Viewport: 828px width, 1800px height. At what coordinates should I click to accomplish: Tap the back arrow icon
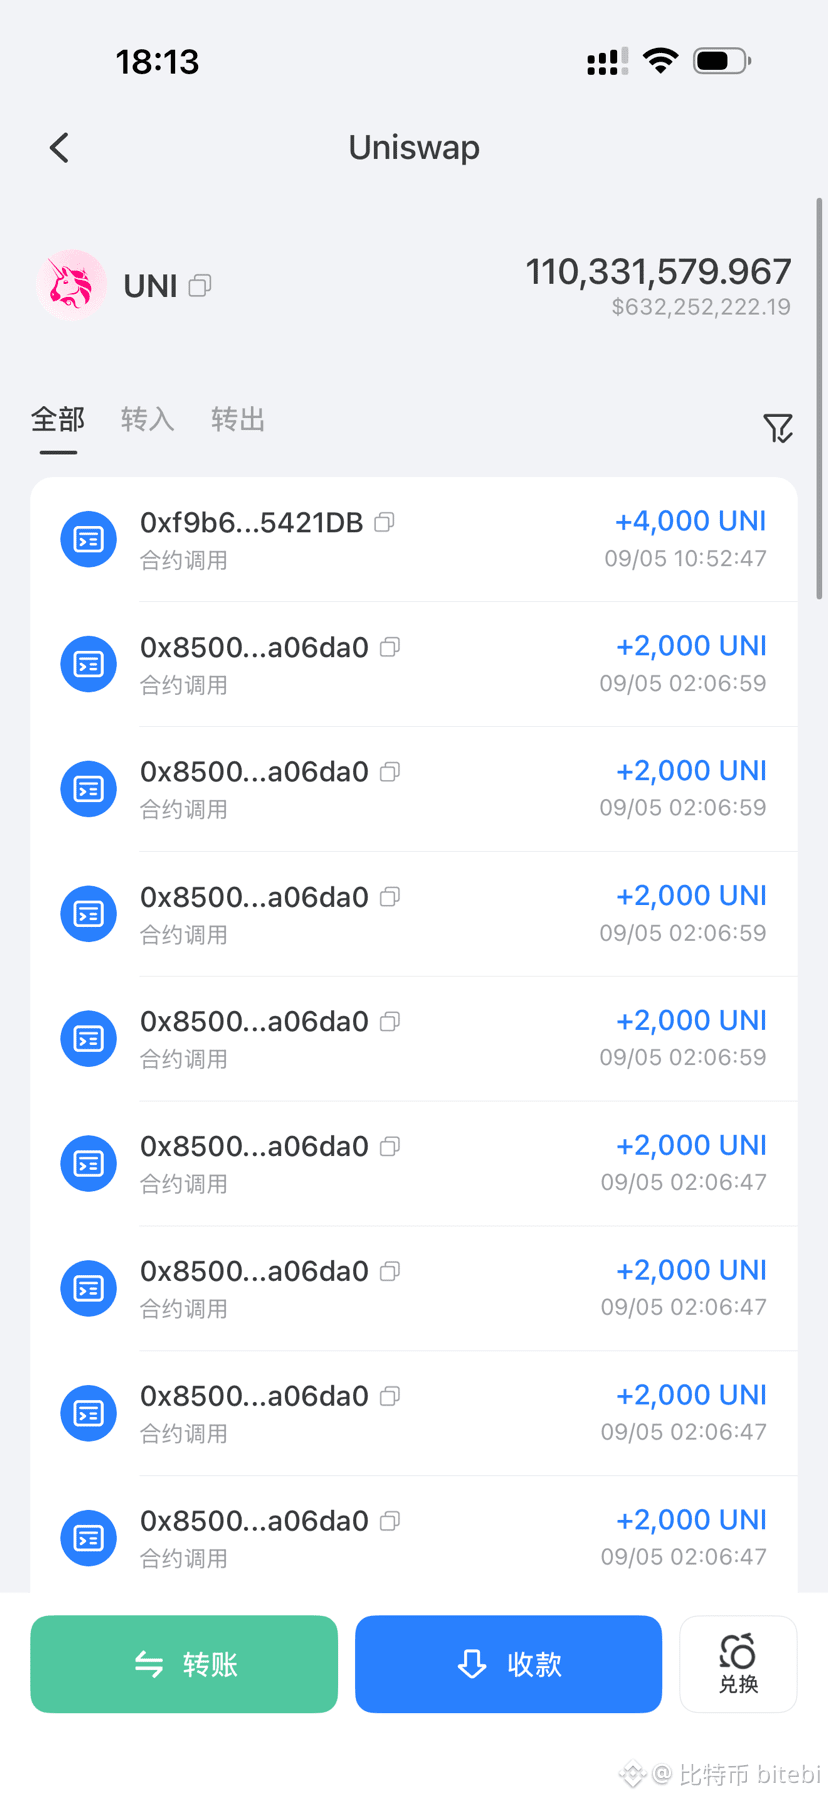pyautogui.click(x=60, y=148)
